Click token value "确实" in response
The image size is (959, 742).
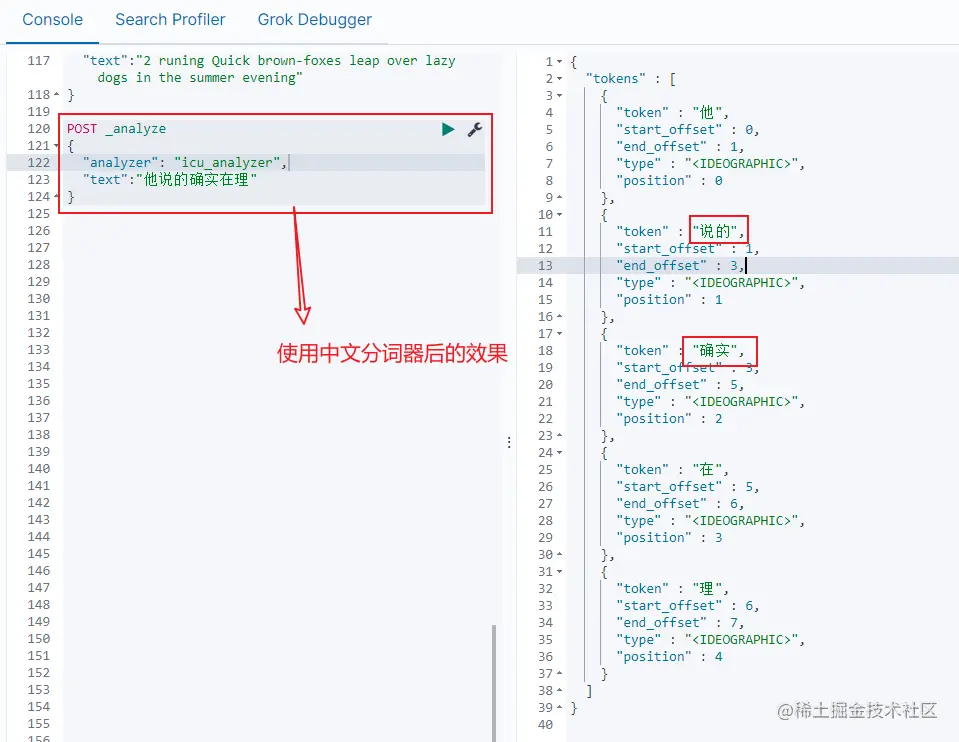pos(715,351)
